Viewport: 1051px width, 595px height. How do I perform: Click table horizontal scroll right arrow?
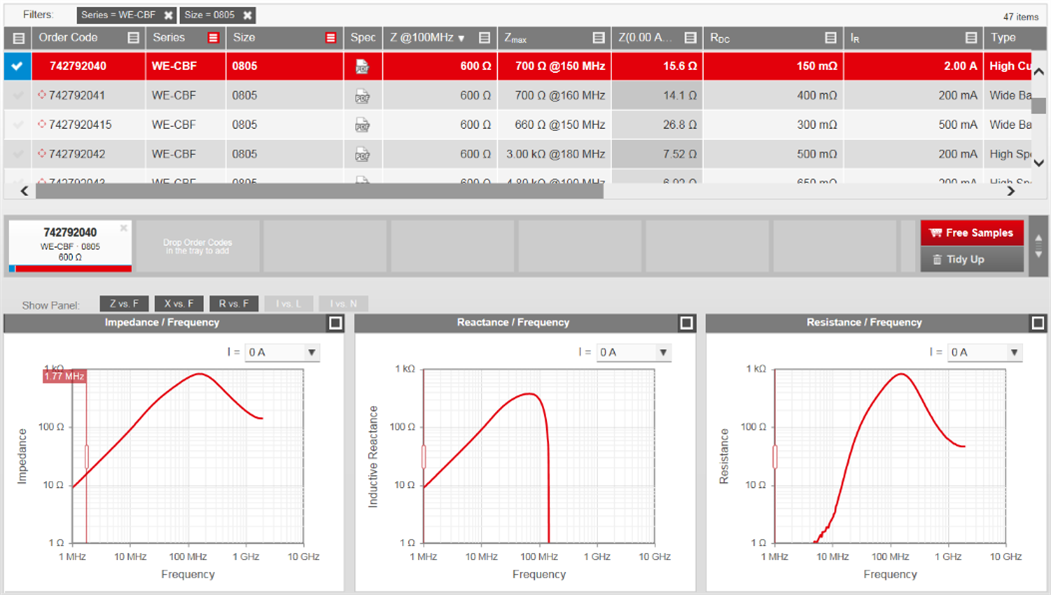1010,192
